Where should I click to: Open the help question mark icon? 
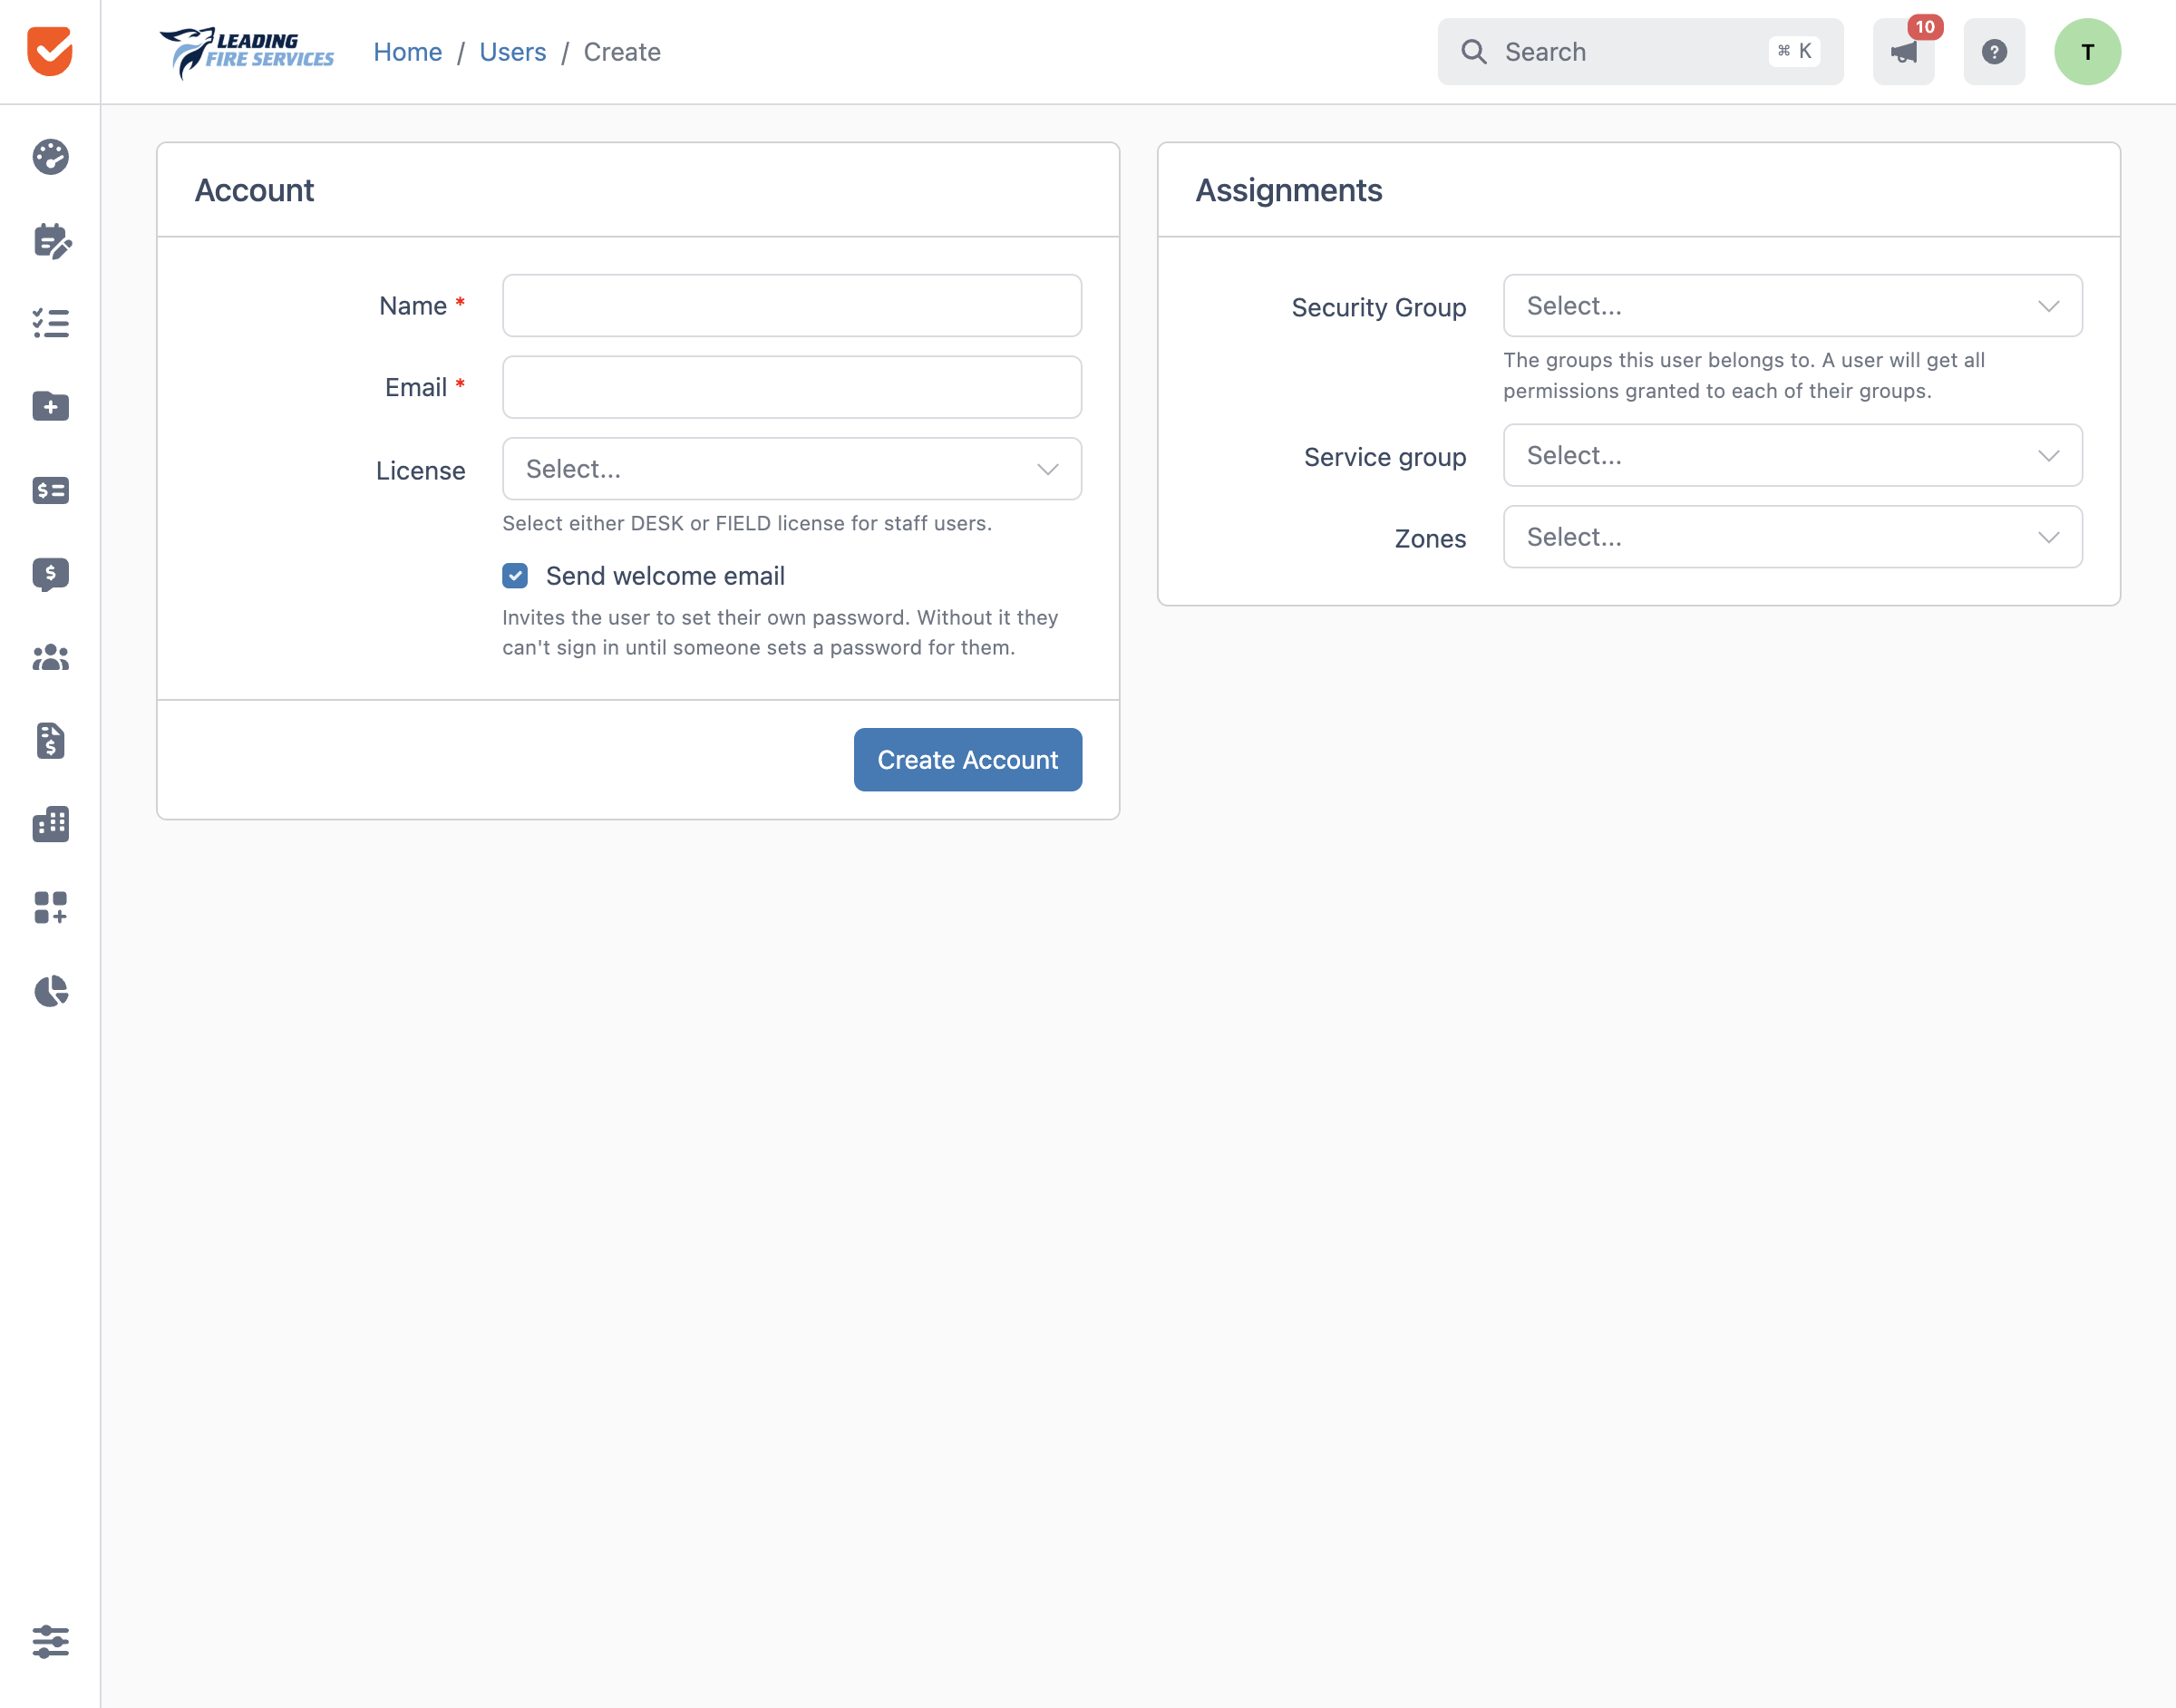coord(1994,51)
